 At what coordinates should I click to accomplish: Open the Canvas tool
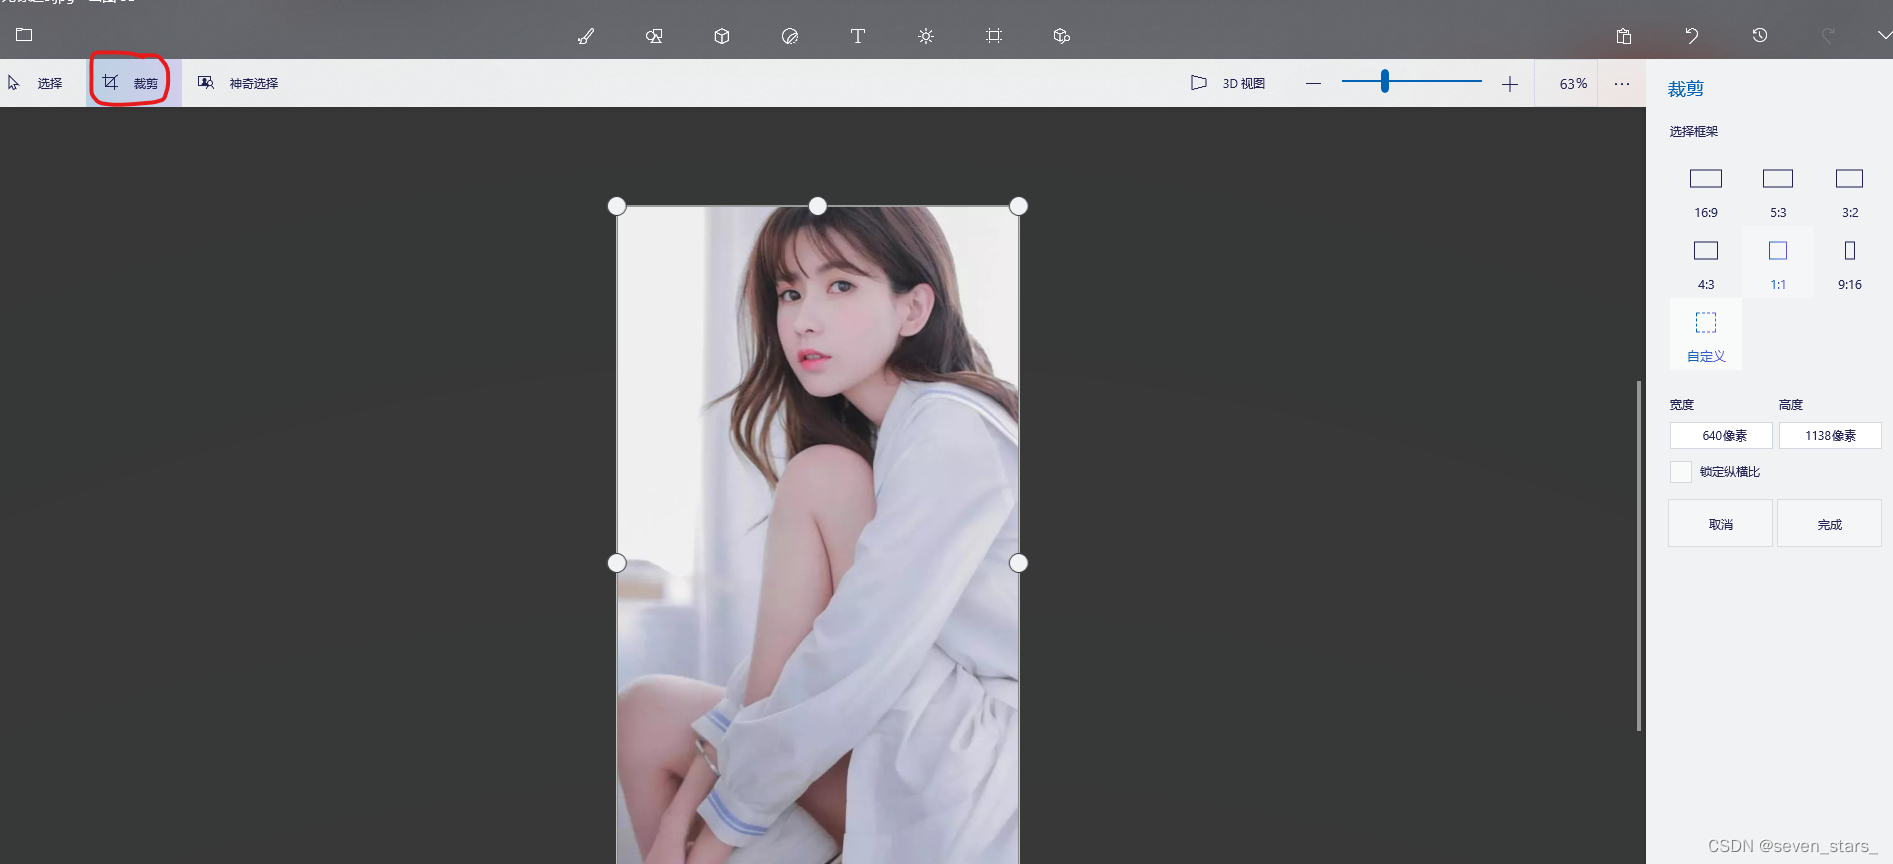click(994, 36)
